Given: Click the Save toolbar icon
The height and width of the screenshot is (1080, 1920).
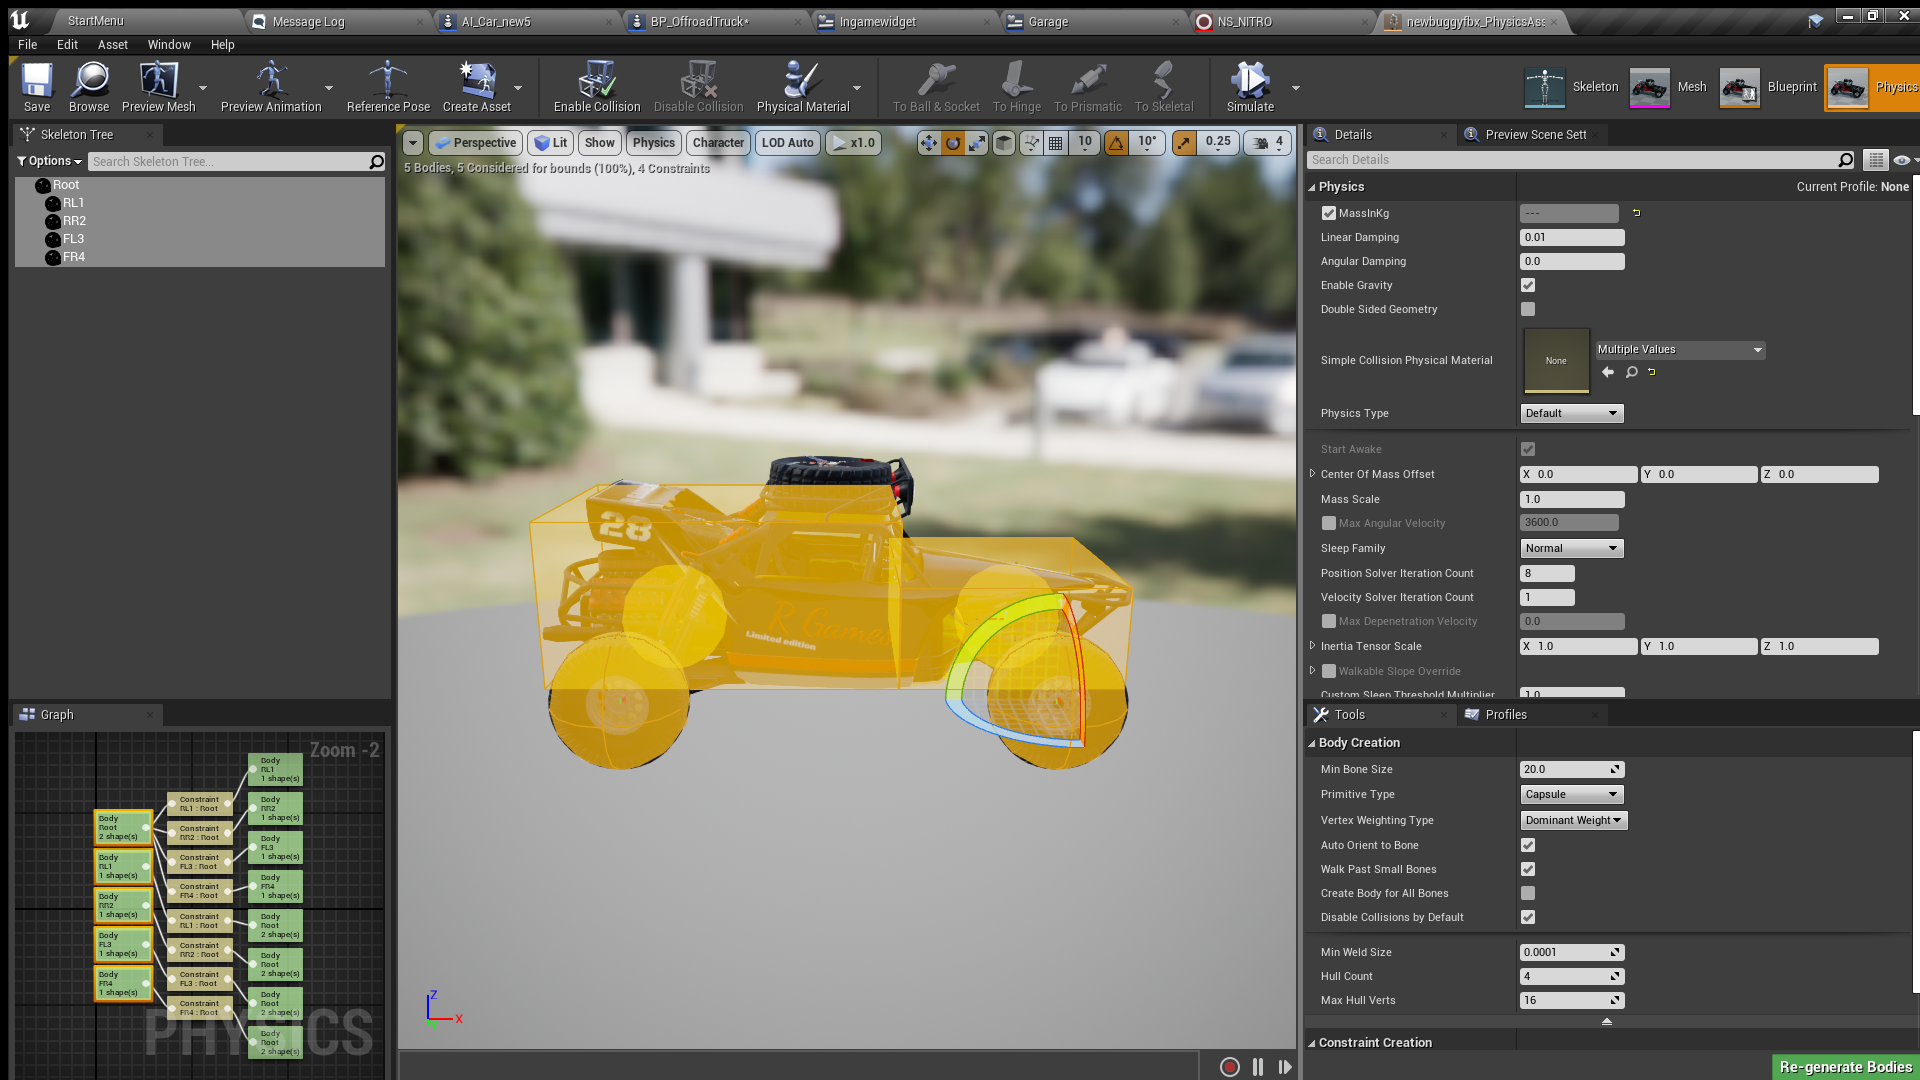Looking at the screenshot, I should pos(37,86).
